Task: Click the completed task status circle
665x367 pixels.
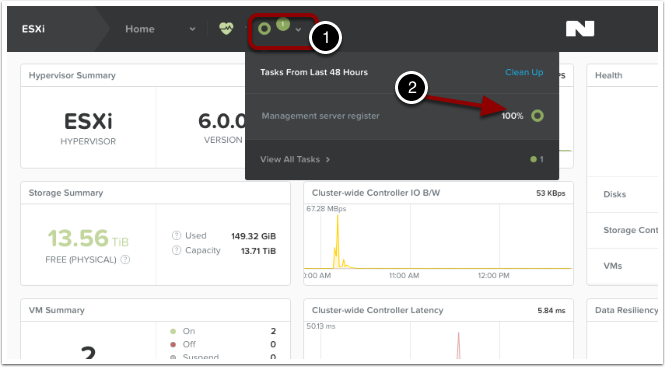Action: (537, 116)
